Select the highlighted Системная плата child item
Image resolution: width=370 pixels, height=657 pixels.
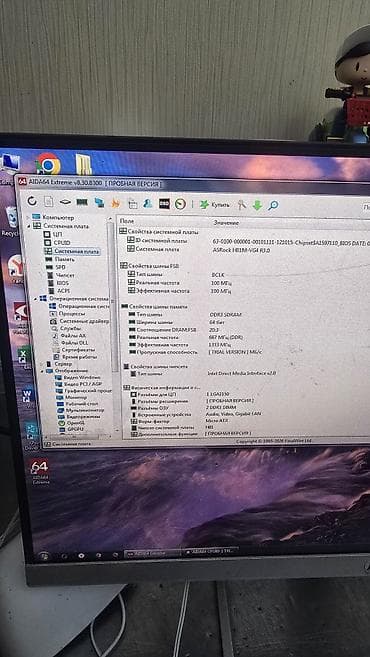click(72, 251)
